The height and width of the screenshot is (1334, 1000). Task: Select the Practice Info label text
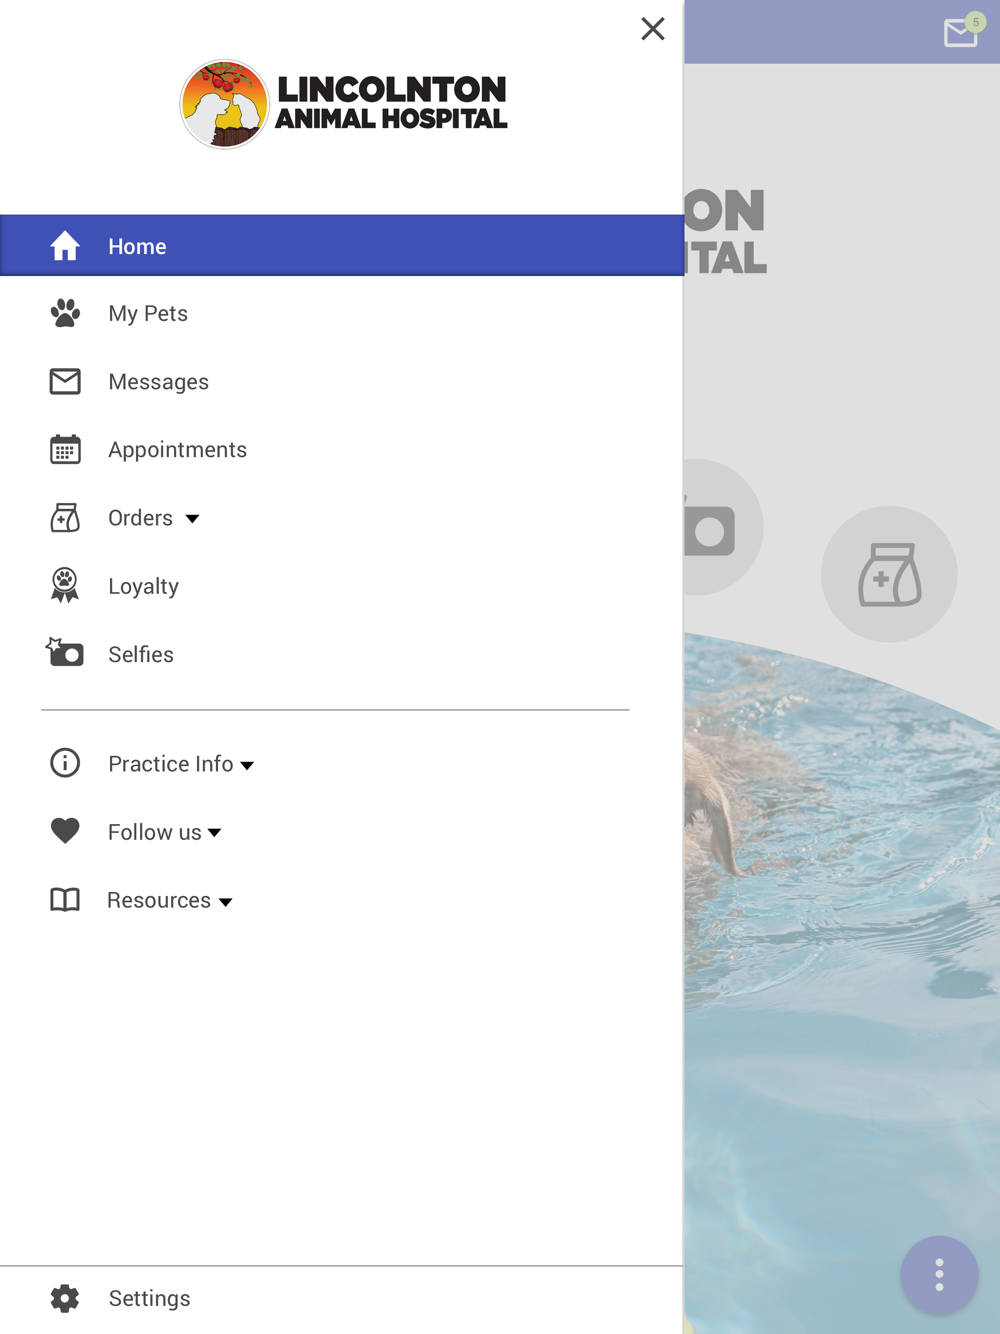tap(170, 764)
